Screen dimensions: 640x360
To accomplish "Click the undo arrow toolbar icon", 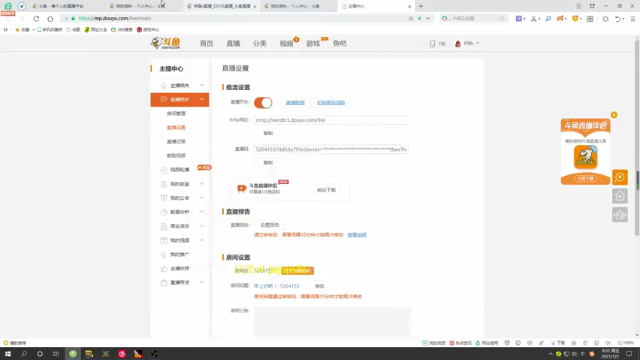I will 618,19.
